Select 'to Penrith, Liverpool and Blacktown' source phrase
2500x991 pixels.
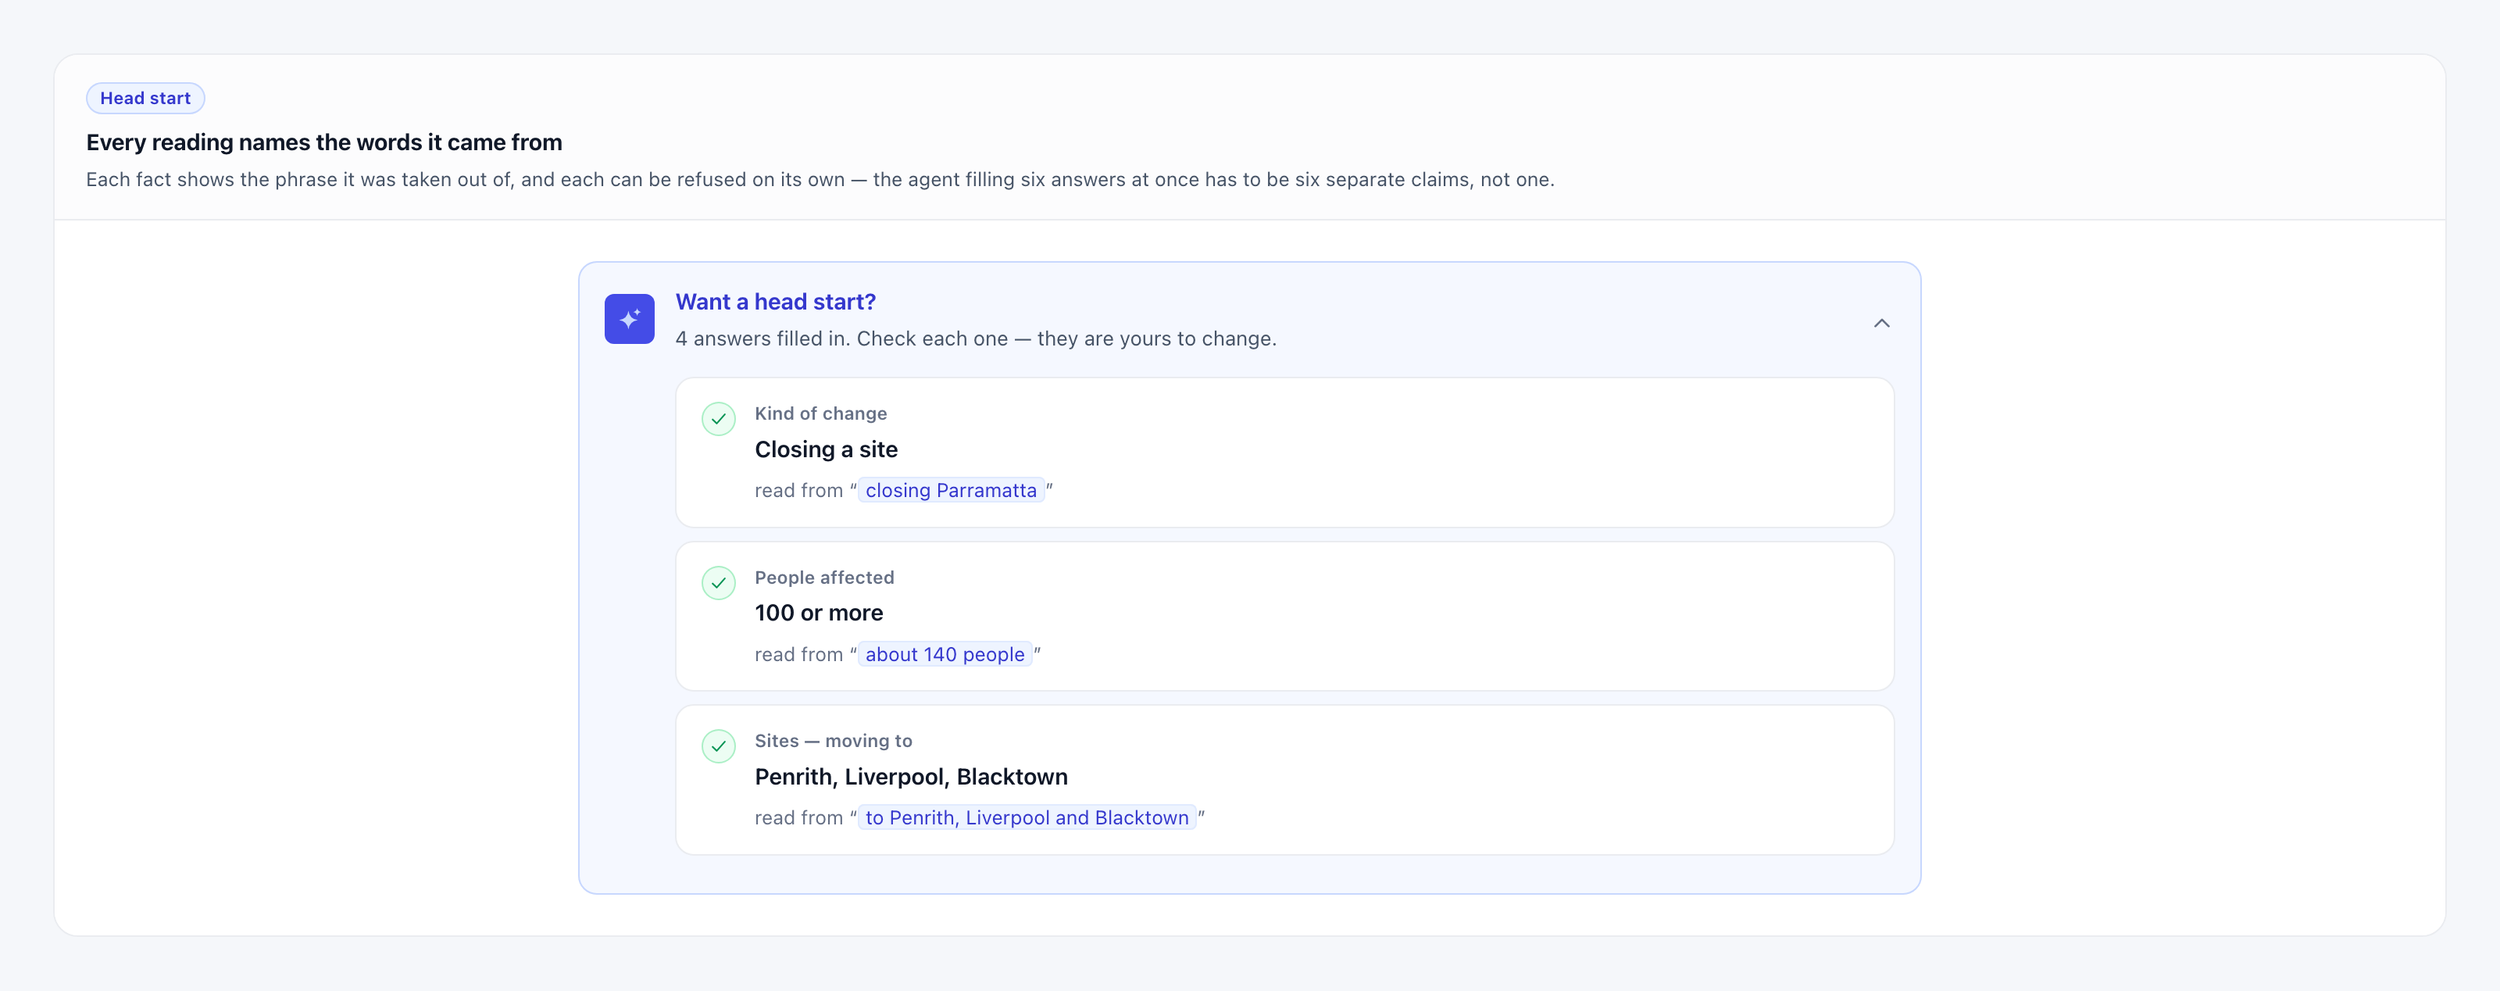(x=1027, y=818)
